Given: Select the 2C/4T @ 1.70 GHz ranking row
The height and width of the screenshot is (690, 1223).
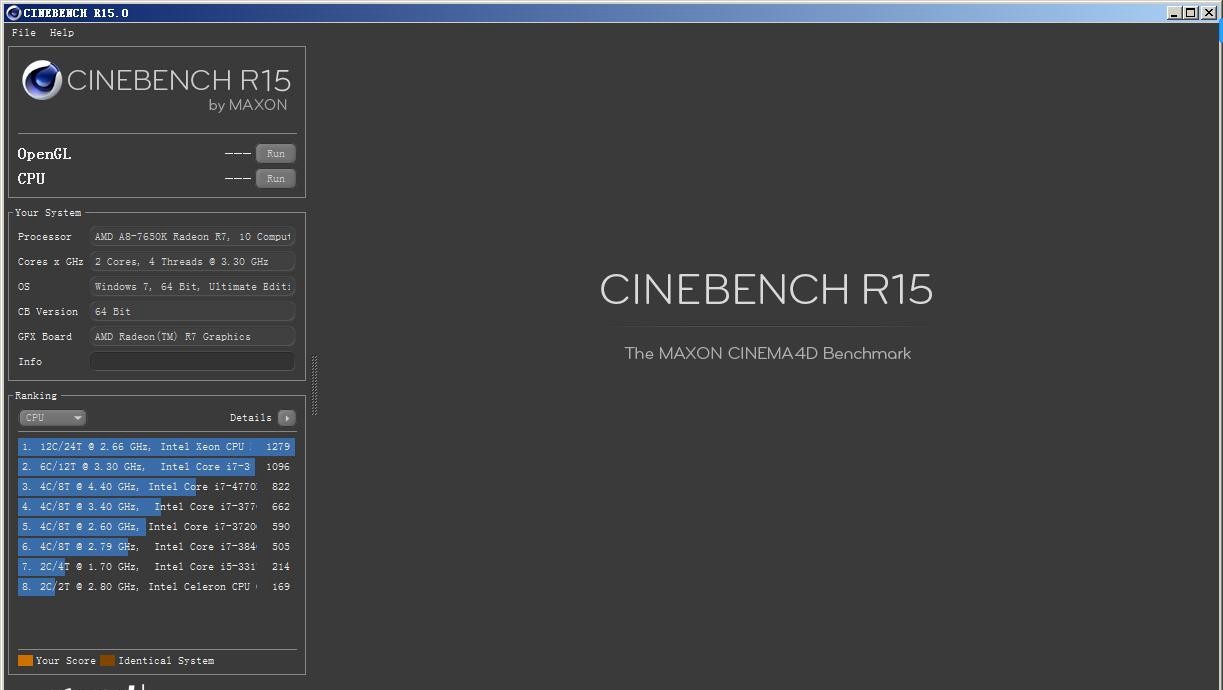Looking at the screenshot, I should (156, 567).
